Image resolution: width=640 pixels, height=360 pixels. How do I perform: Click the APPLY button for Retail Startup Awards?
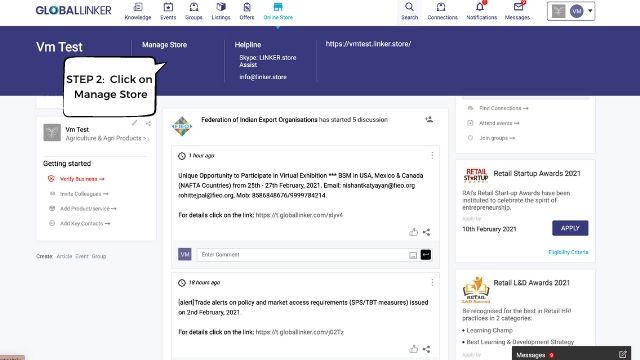tap(570, 228)
